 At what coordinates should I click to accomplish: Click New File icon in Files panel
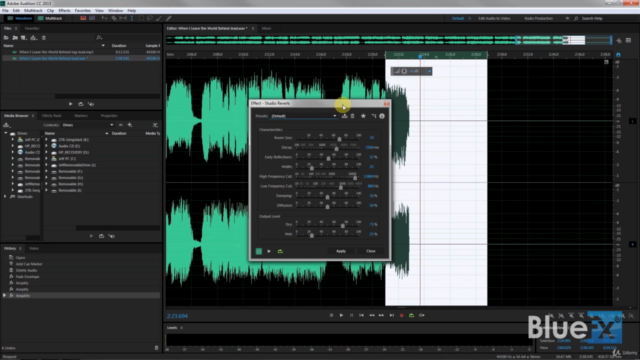pyautogui.click(x=24, y=38)
